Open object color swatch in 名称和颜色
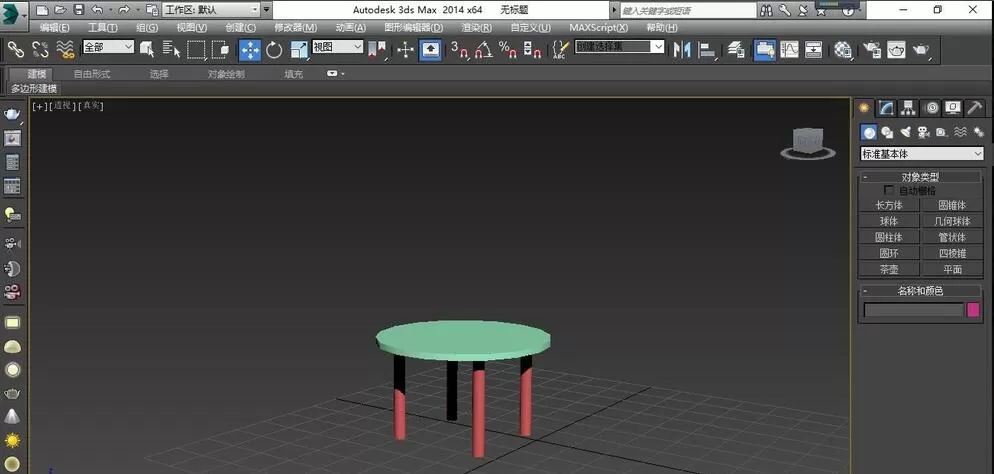Screen dimensions: 994x474 click(x=973, y=309)
